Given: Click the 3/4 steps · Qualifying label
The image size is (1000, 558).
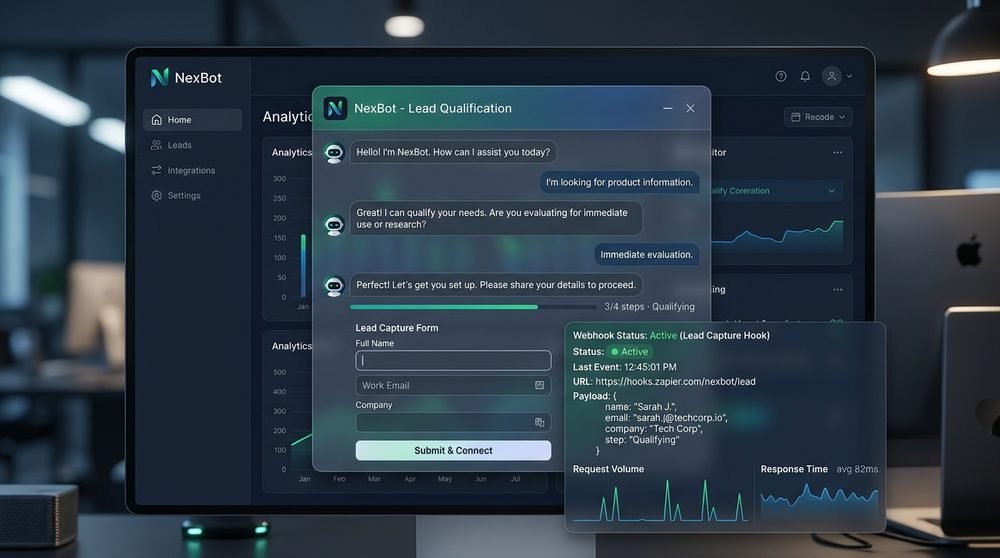Looking at the screenshot, I should click(649, 307).
